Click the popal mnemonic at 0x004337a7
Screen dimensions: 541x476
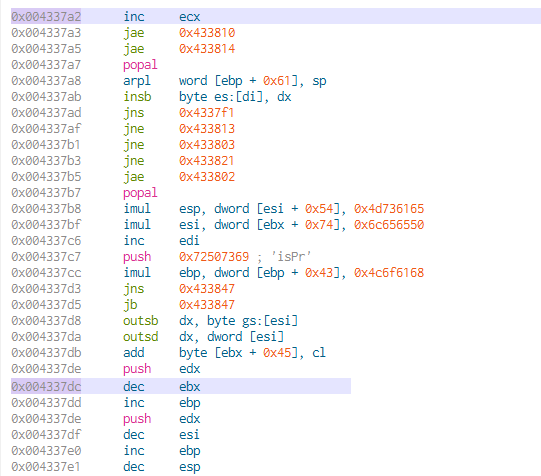point(140,65)
